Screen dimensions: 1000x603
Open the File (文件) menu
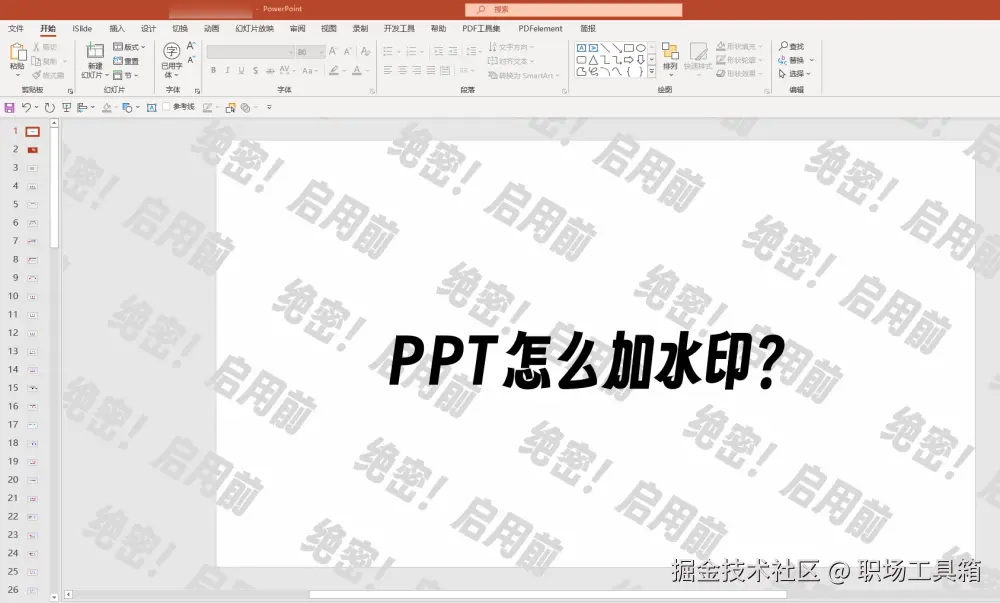click(16, 29)
